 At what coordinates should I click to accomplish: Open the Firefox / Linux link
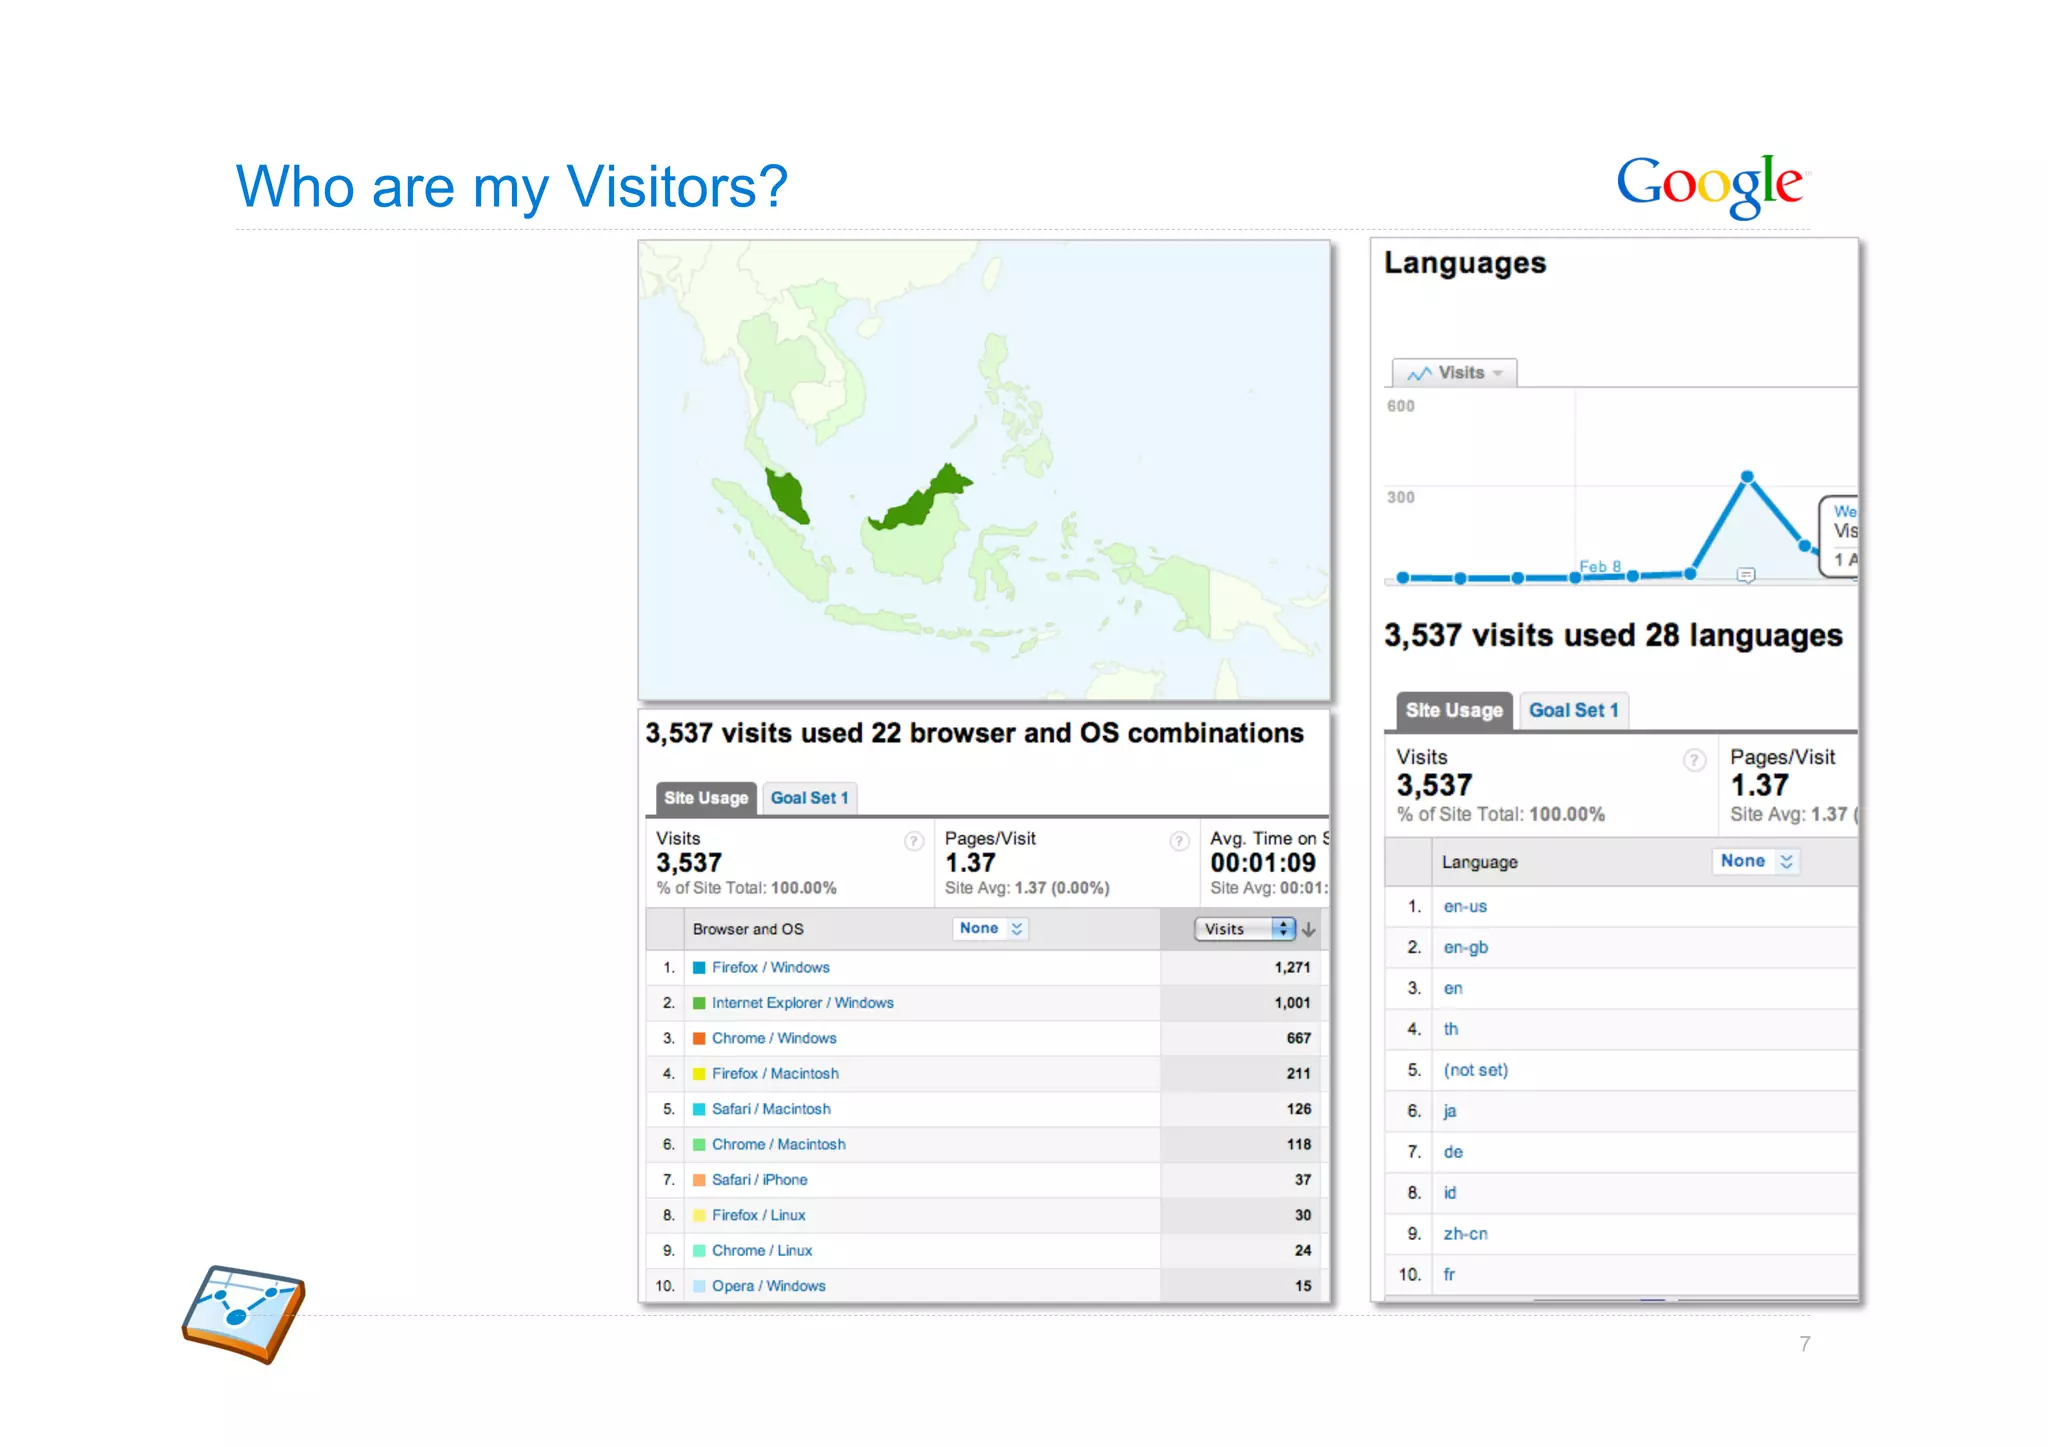pos(759,1215)
